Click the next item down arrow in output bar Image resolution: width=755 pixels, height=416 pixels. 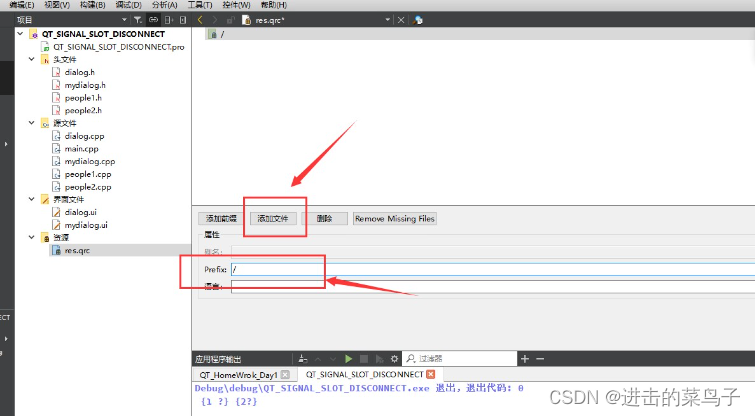tap(333, 359)
